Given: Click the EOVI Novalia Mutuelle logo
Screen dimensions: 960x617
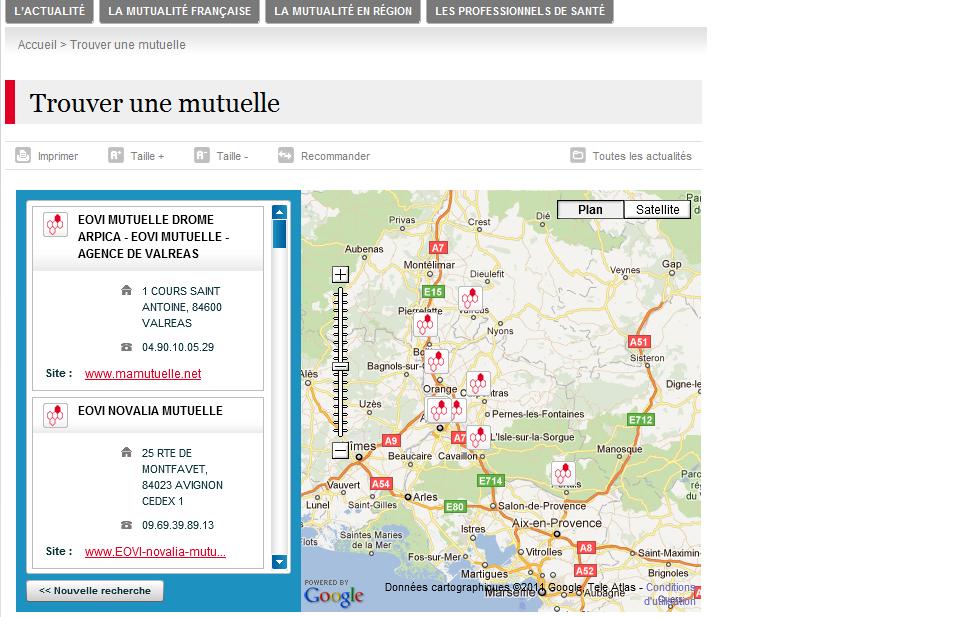Looking at the screenshot, I should point(55,416).
